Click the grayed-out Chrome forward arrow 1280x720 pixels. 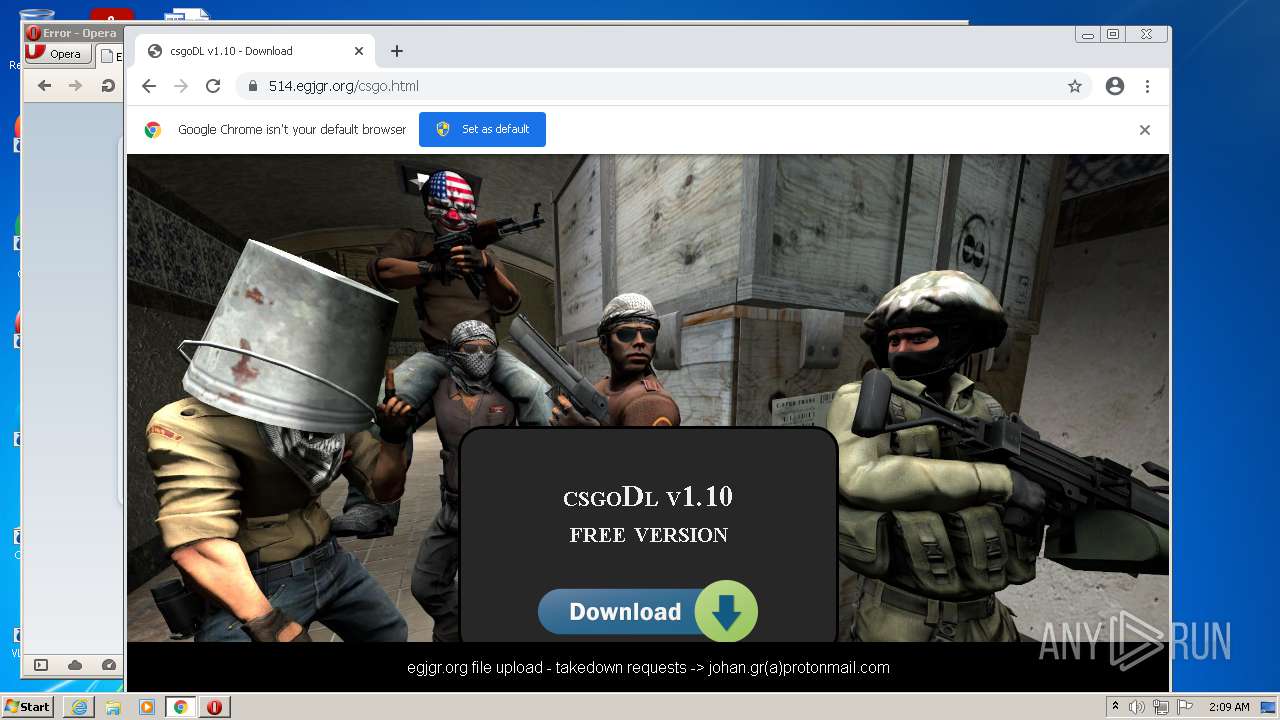point(181,86)
